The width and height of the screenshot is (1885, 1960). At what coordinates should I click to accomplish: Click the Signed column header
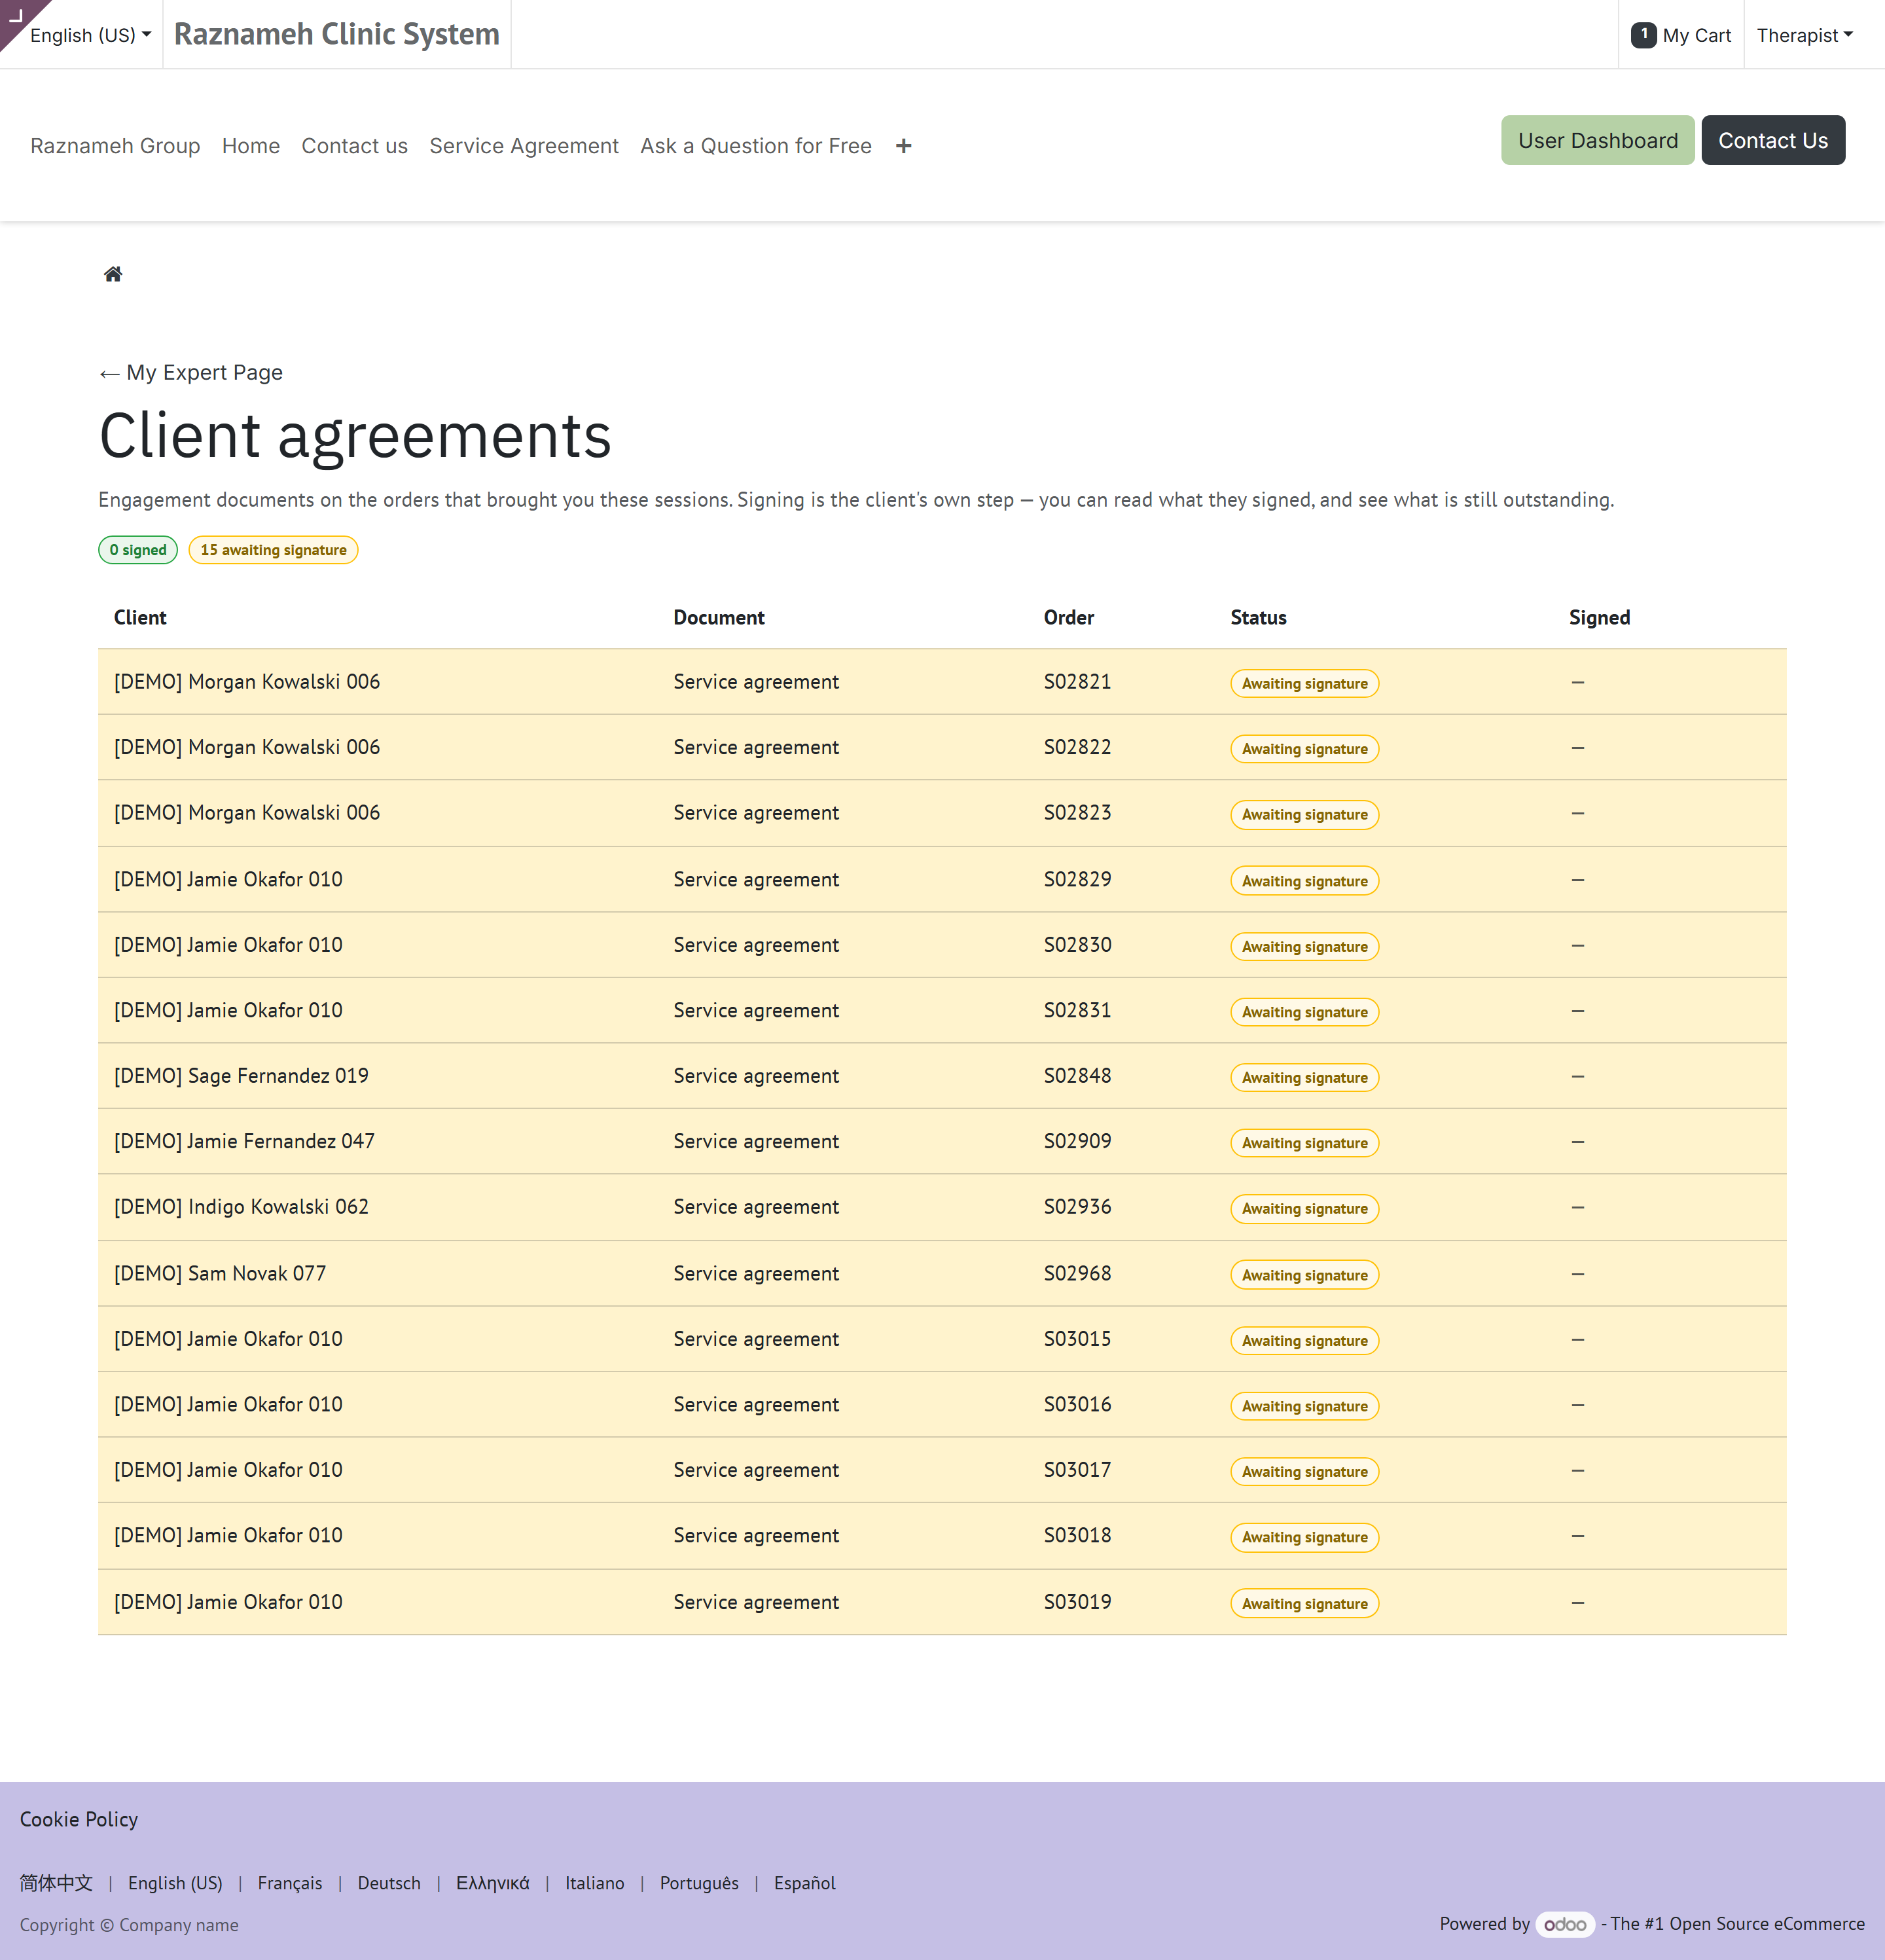tap(1599, 618)
